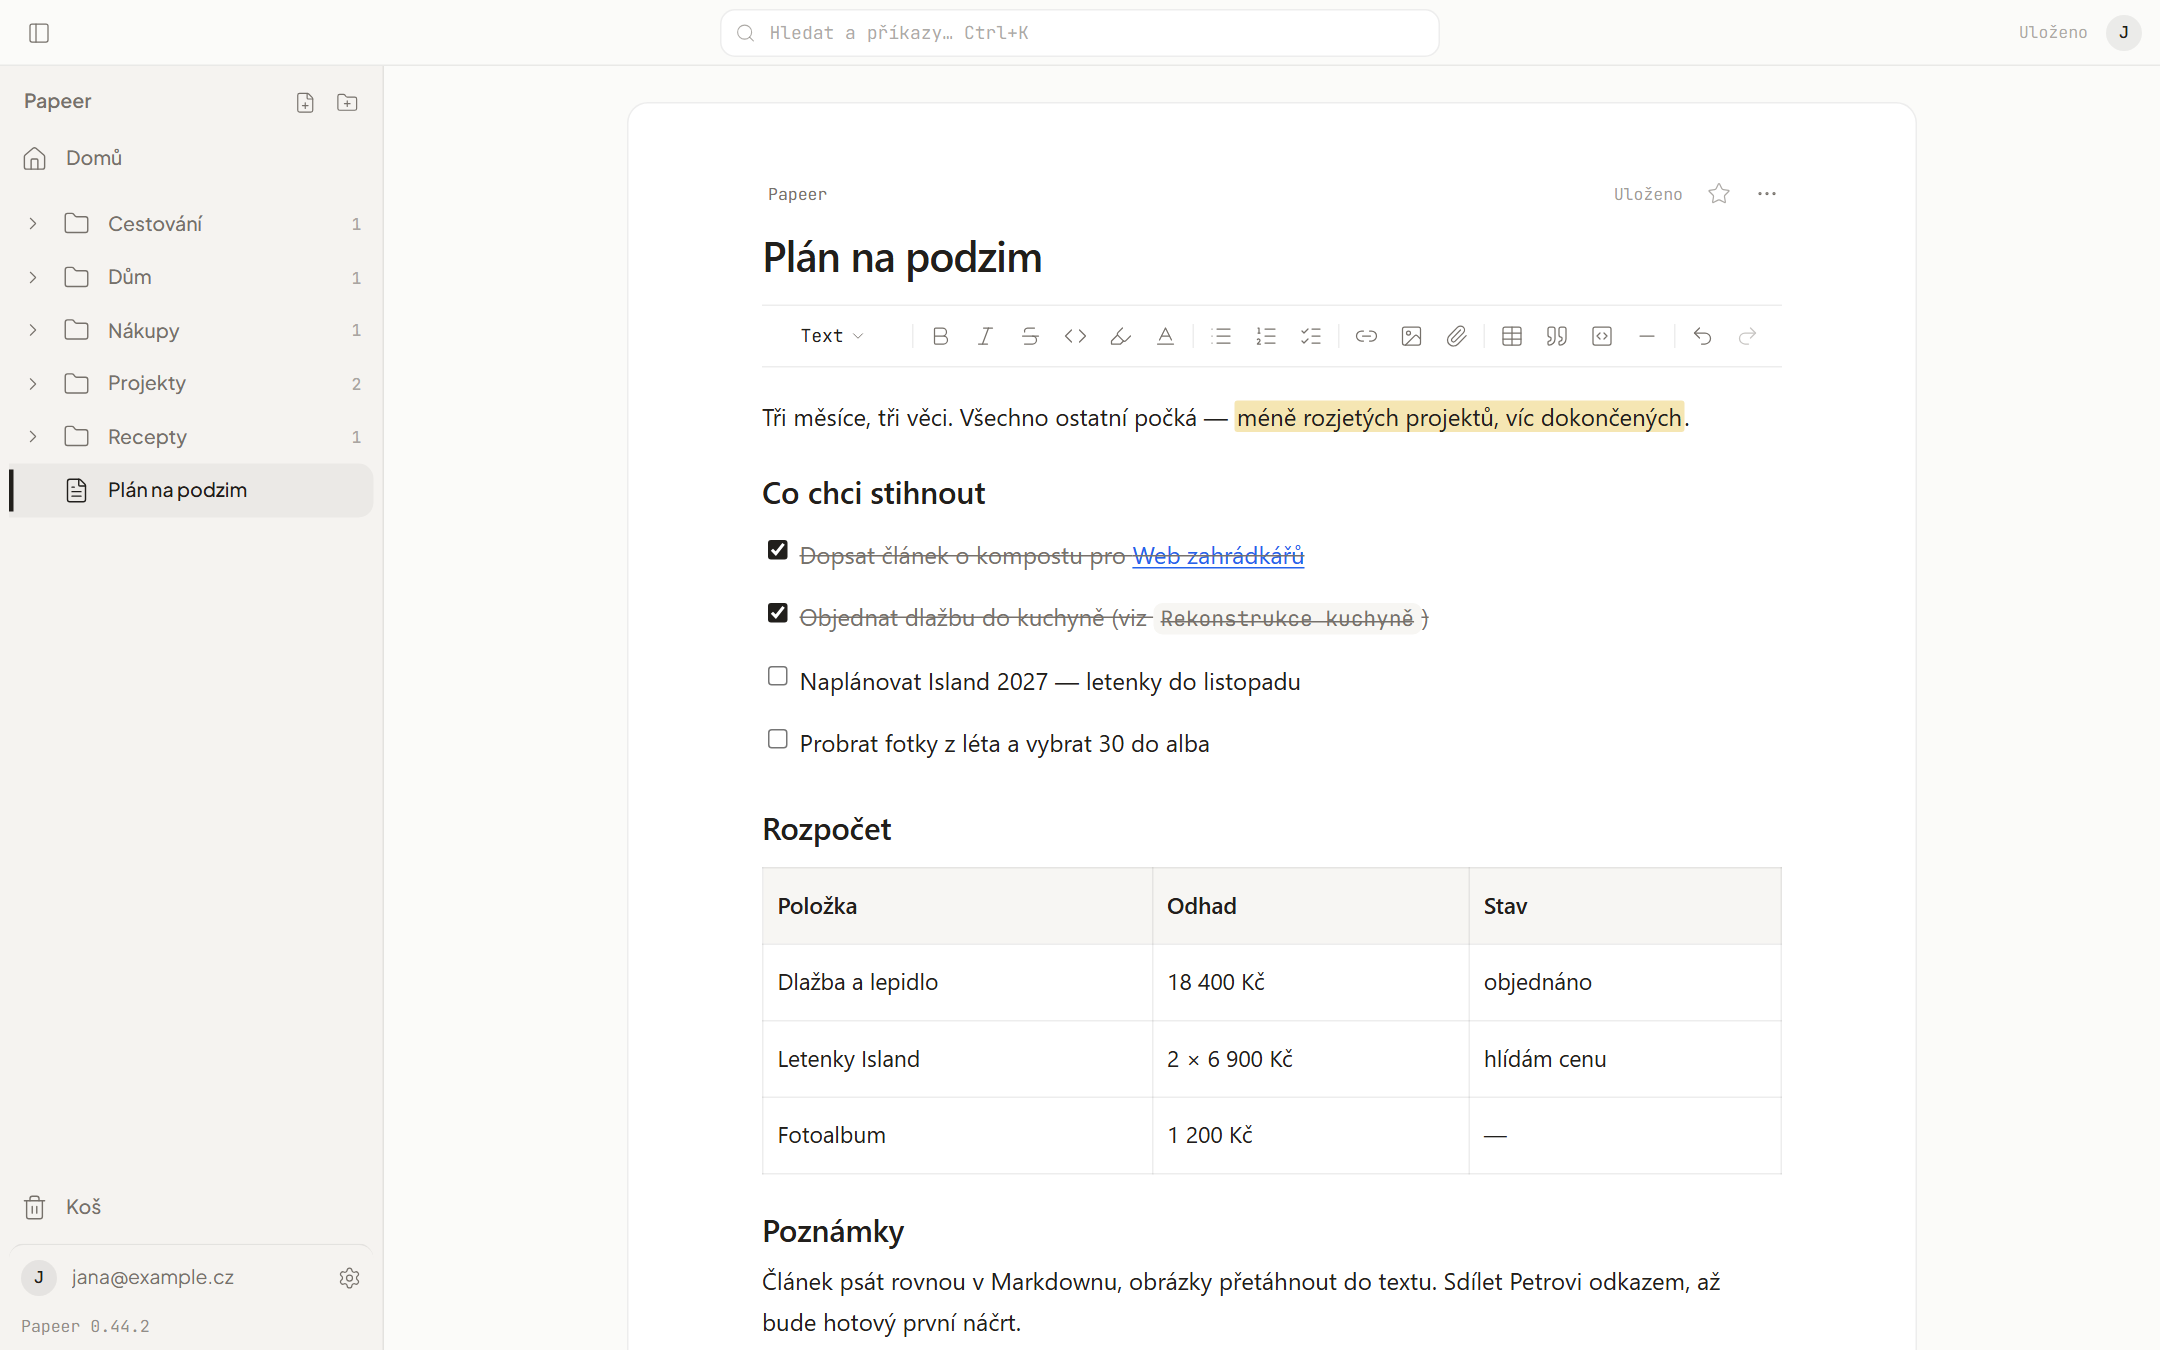The image size is (2160, 1350).
Task: Expand the Recepty folder chevron
Action: coord(33,437)
